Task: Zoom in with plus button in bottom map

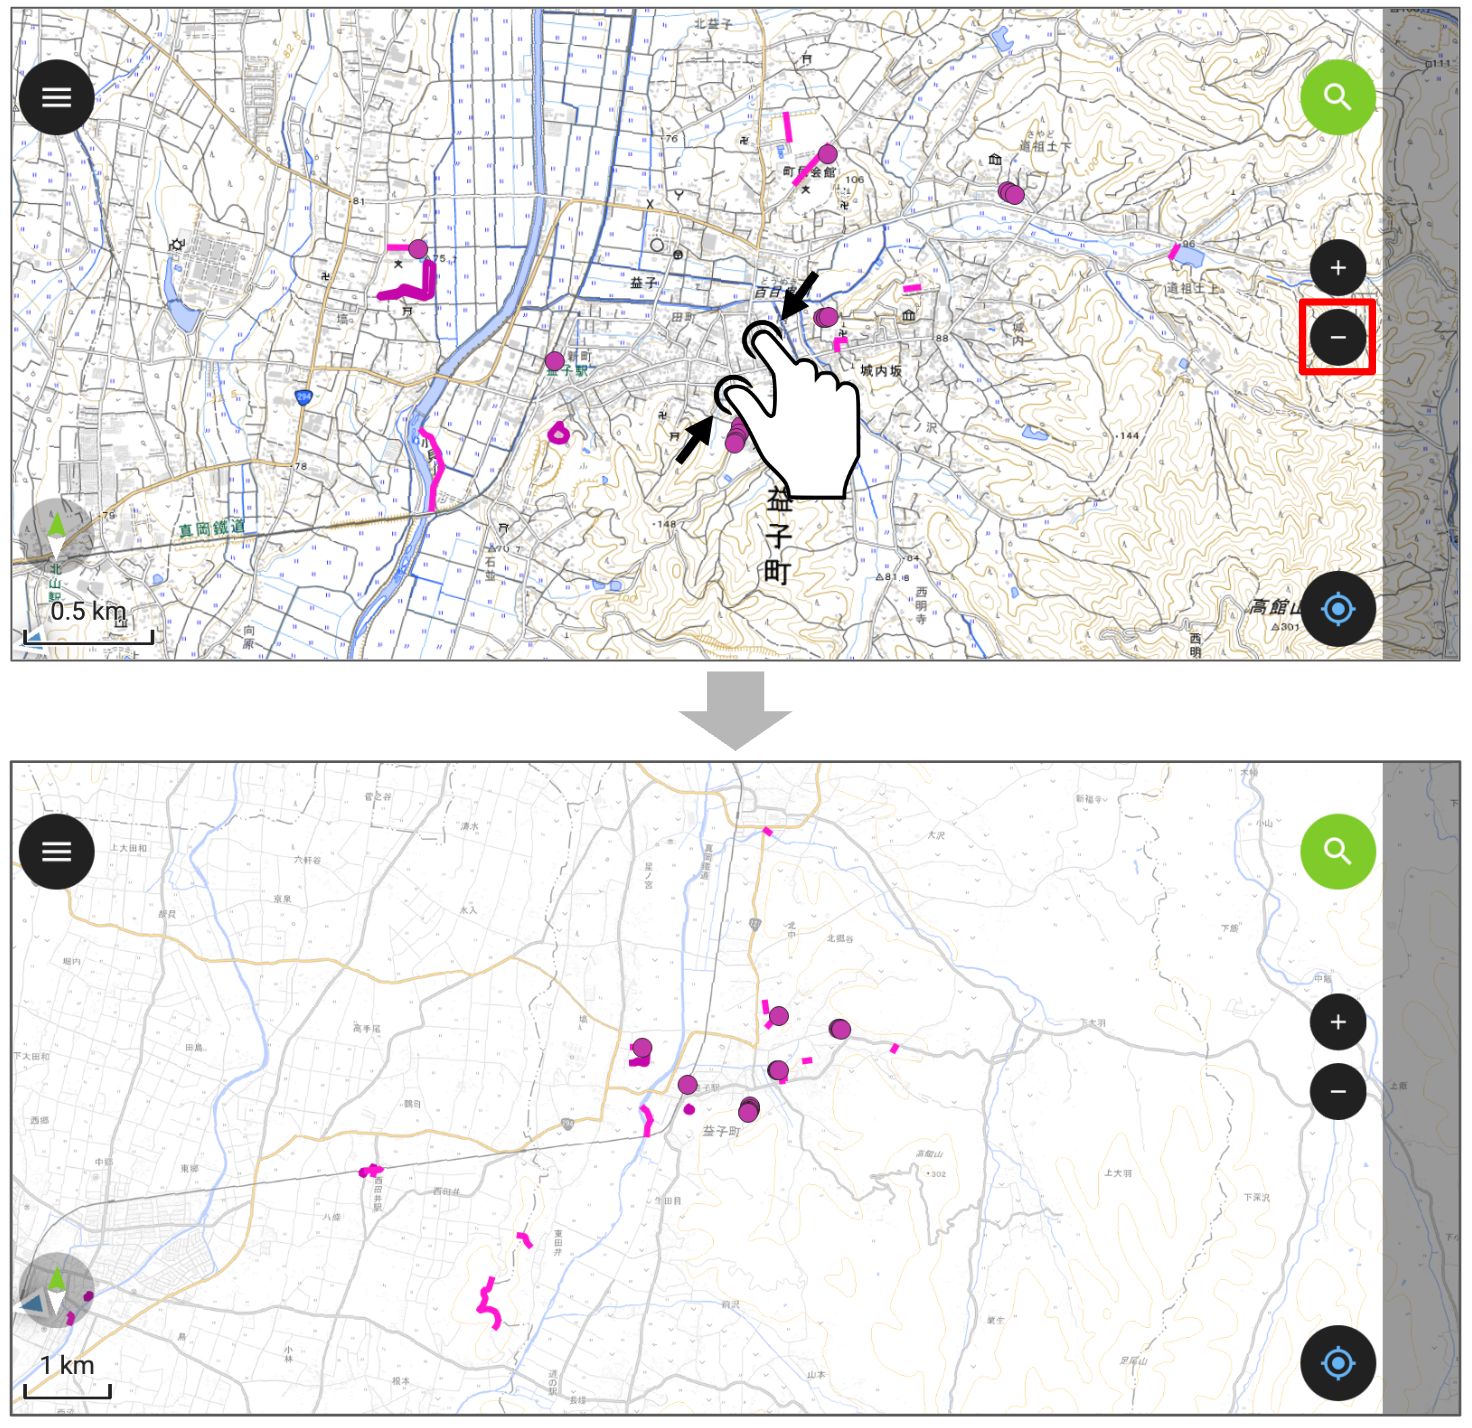Action: click(1338, 1022)
